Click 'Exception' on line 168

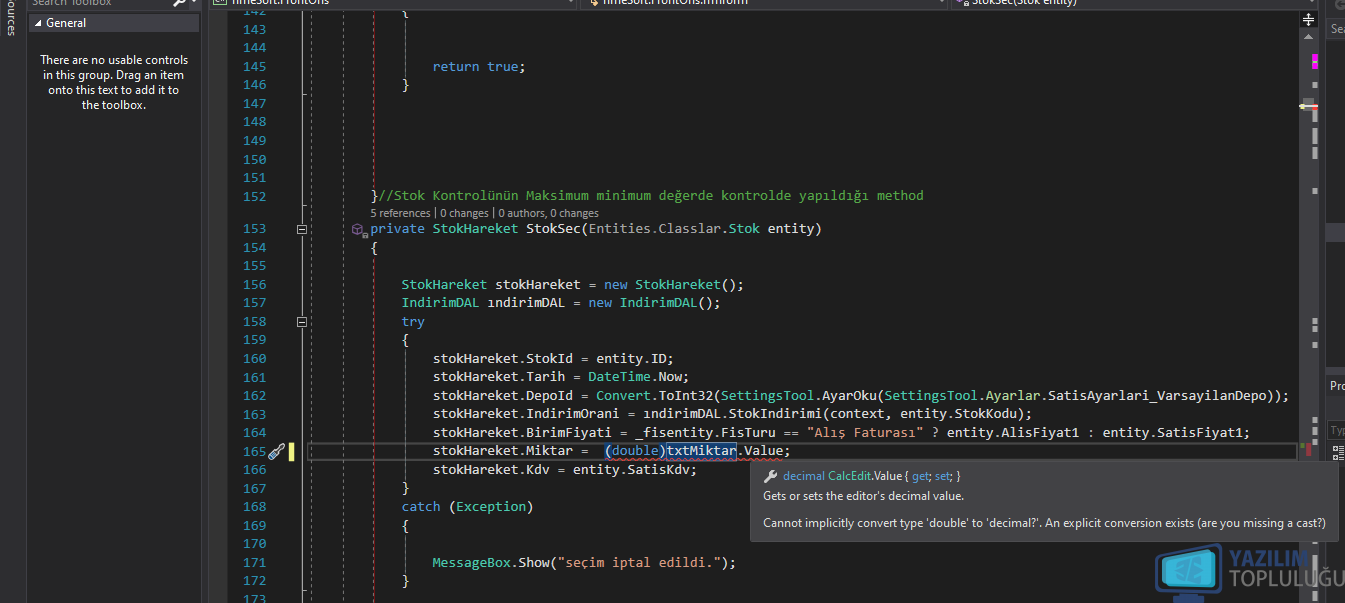click(491, 507)
